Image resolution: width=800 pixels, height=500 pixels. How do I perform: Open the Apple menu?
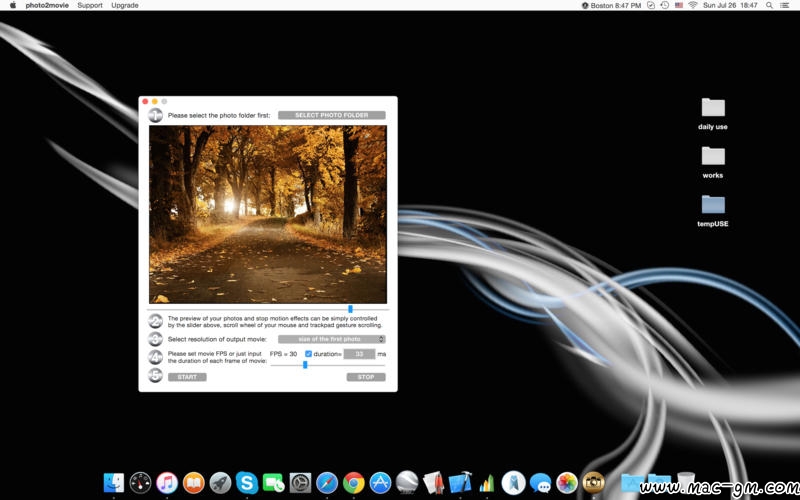pyautogui.click(x=12, y=5)
